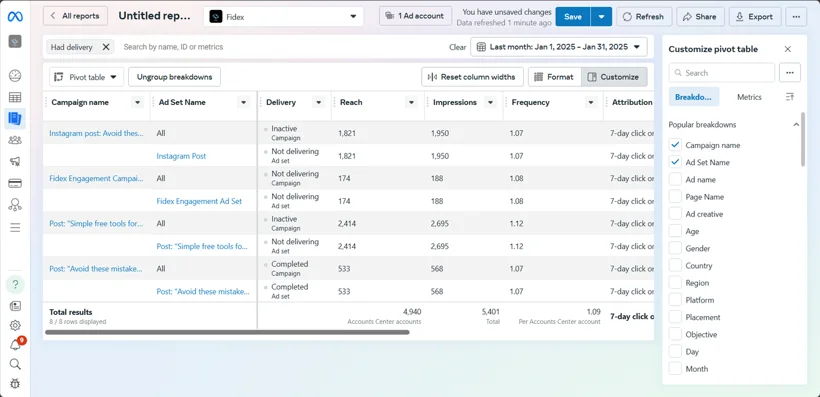Click the Meta logo icon
The width and height of the screenshot is (820, 397).
pyautogui.click(x=15, y=17)
